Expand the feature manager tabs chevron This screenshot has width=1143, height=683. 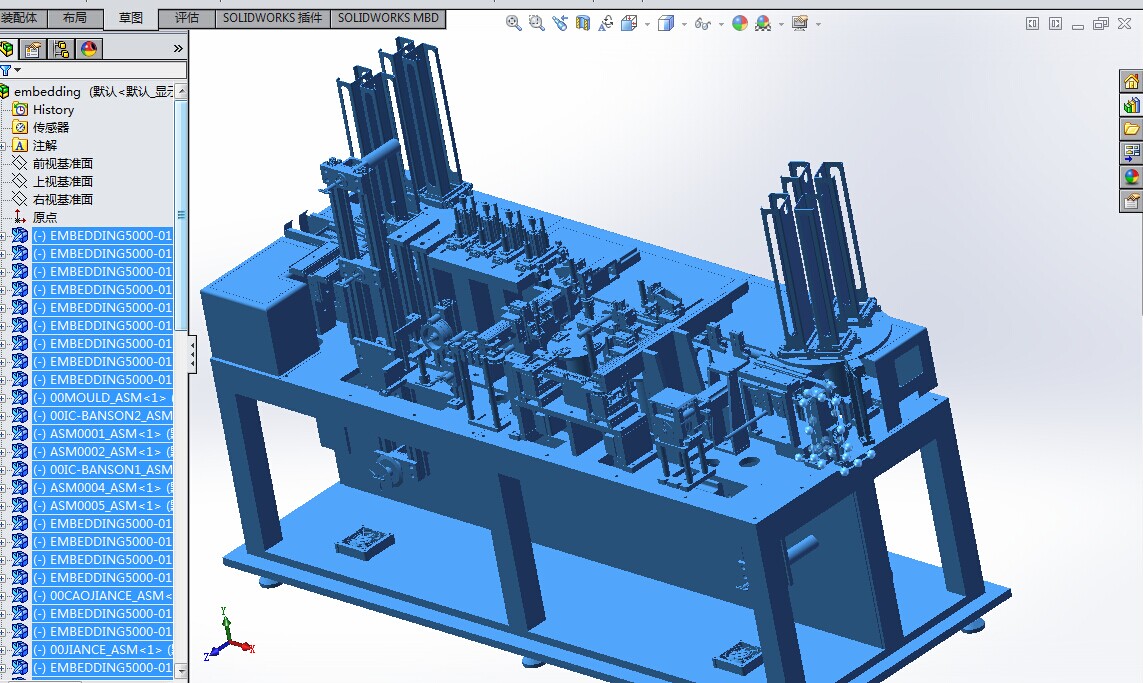coord(178,48)
